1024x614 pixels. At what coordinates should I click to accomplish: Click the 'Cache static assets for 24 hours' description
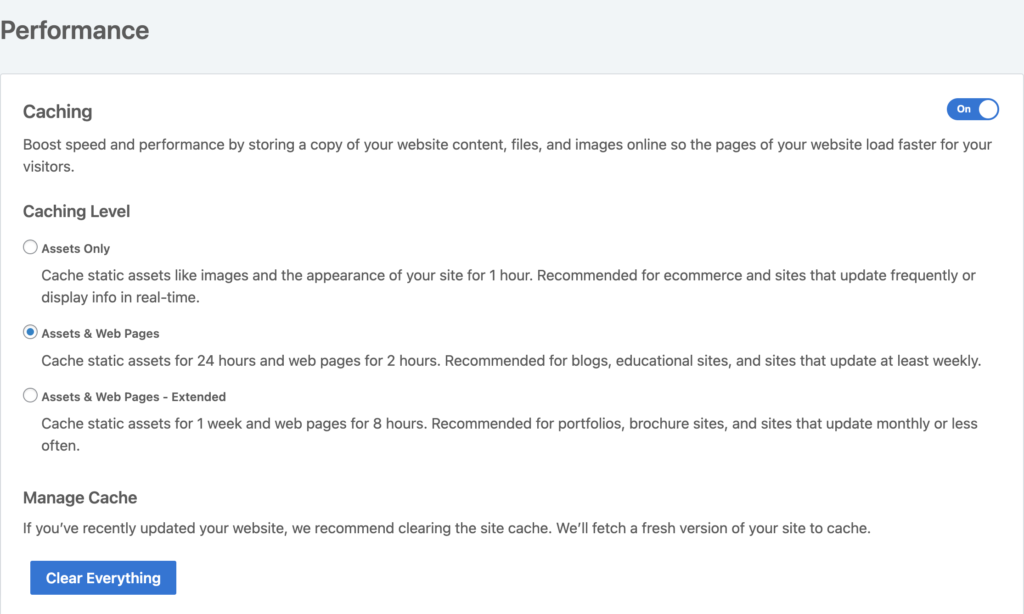tap(511, 361)
